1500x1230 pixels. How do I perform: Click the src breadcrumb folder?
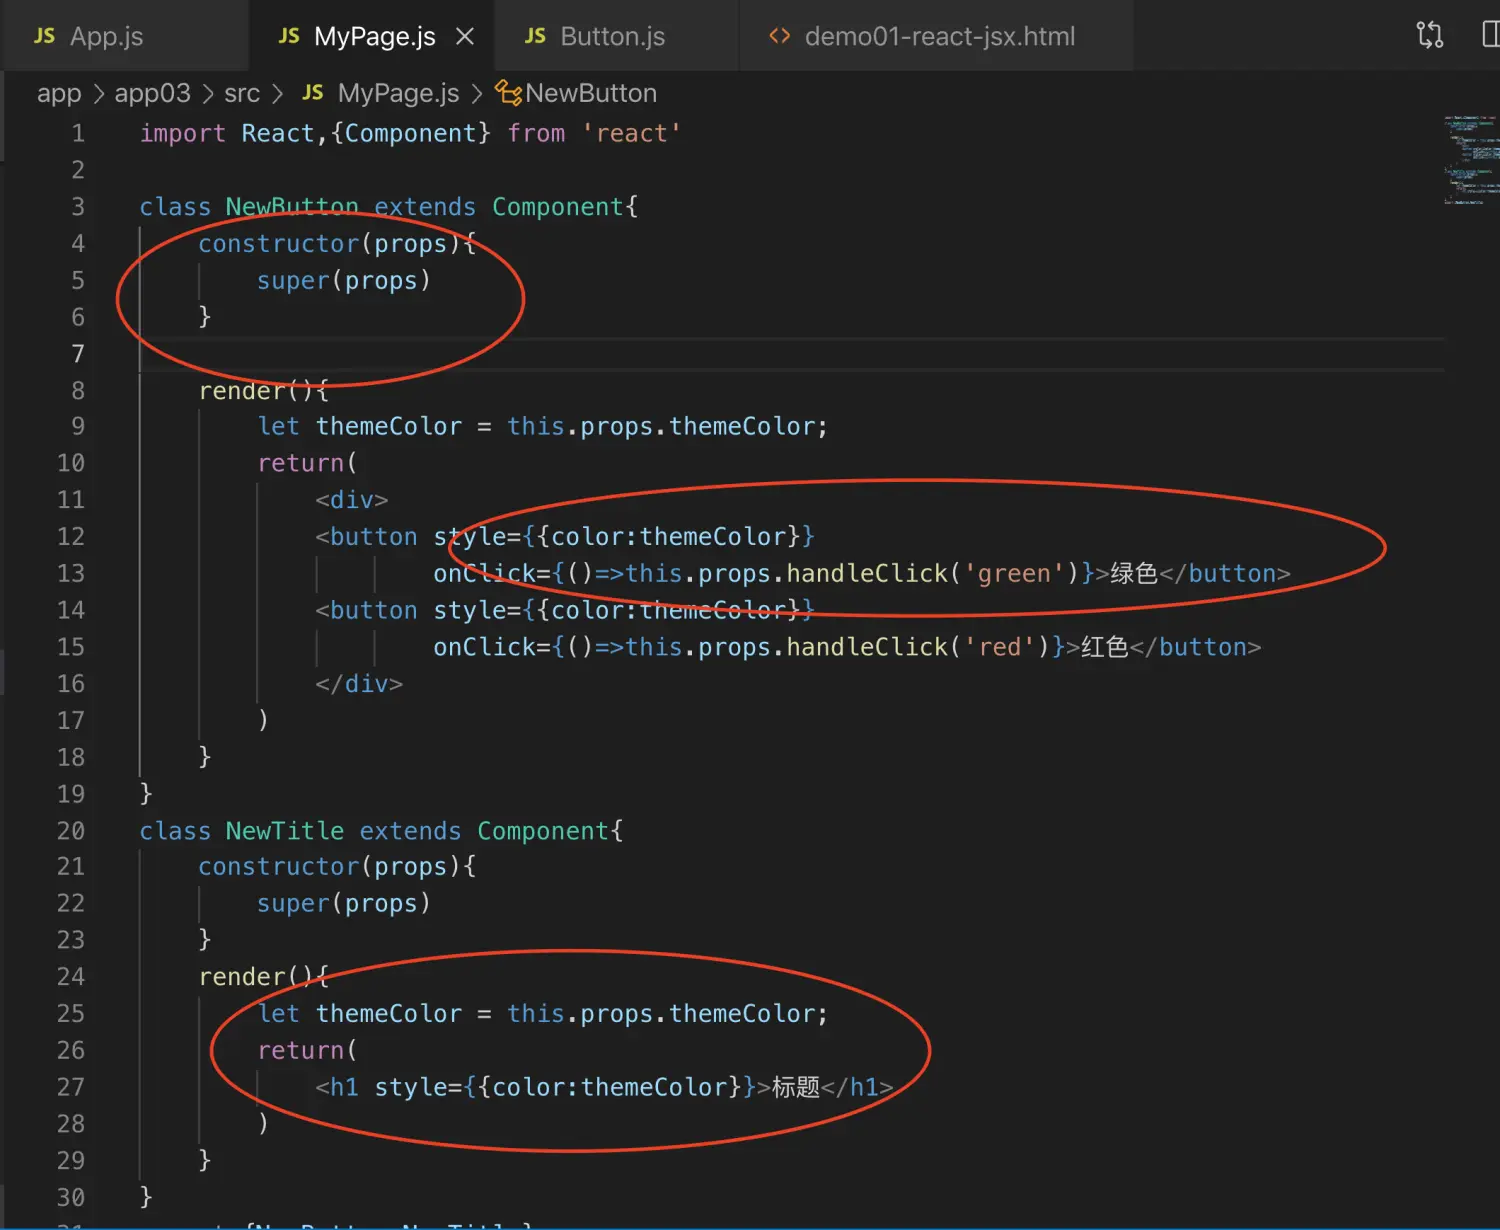(x=242, y=93)
